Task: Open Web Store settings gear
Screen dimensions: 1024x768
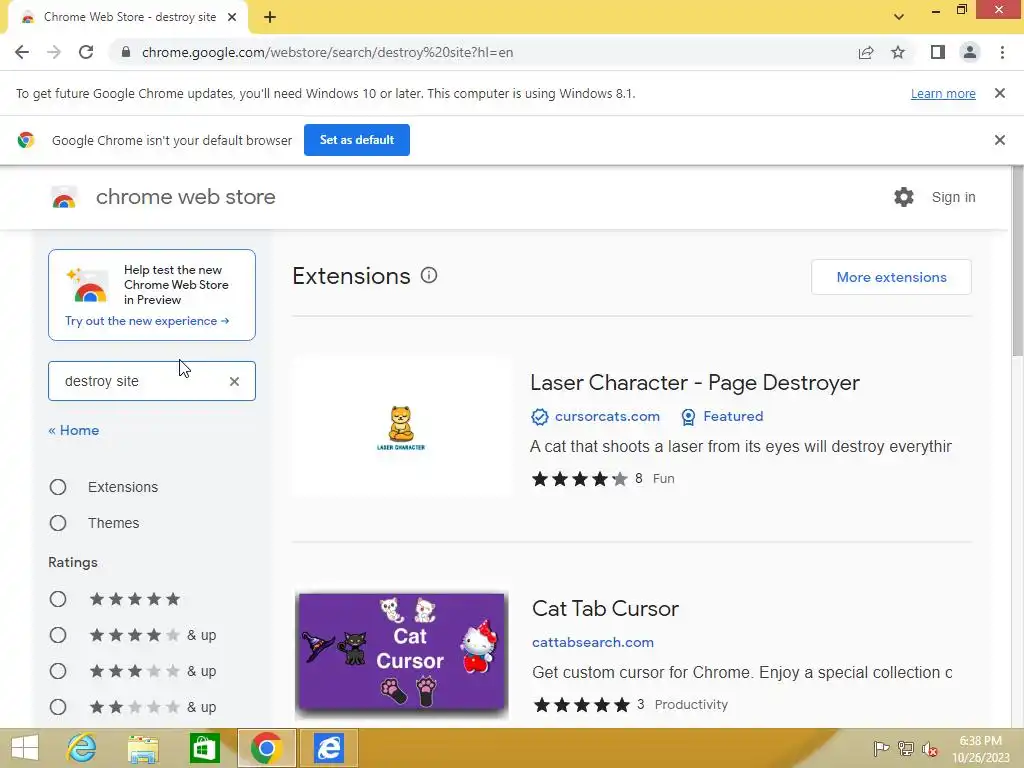Action: [x=904, y=197]
